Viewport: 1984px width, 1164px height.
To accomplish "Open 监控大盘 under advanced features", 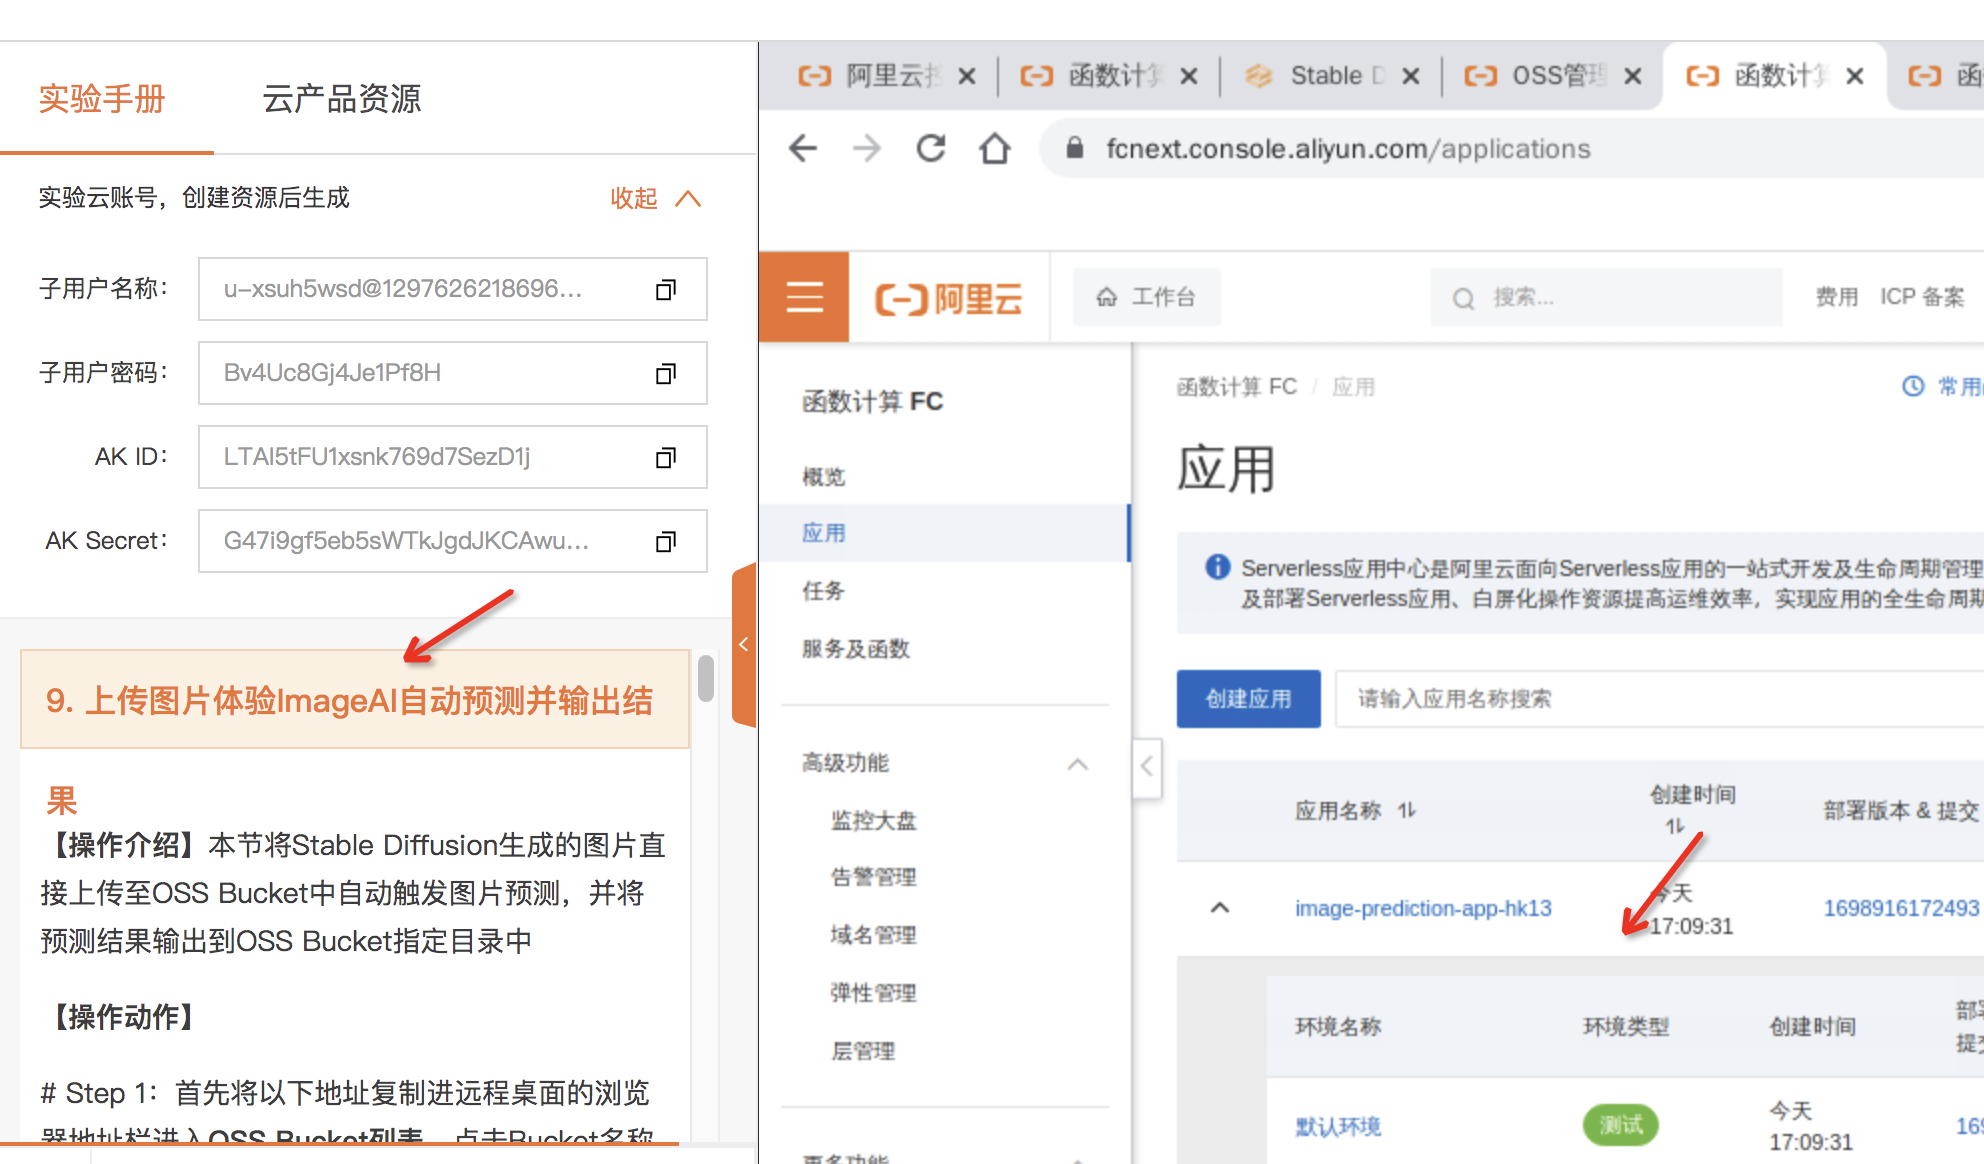I will pos(873,821).
